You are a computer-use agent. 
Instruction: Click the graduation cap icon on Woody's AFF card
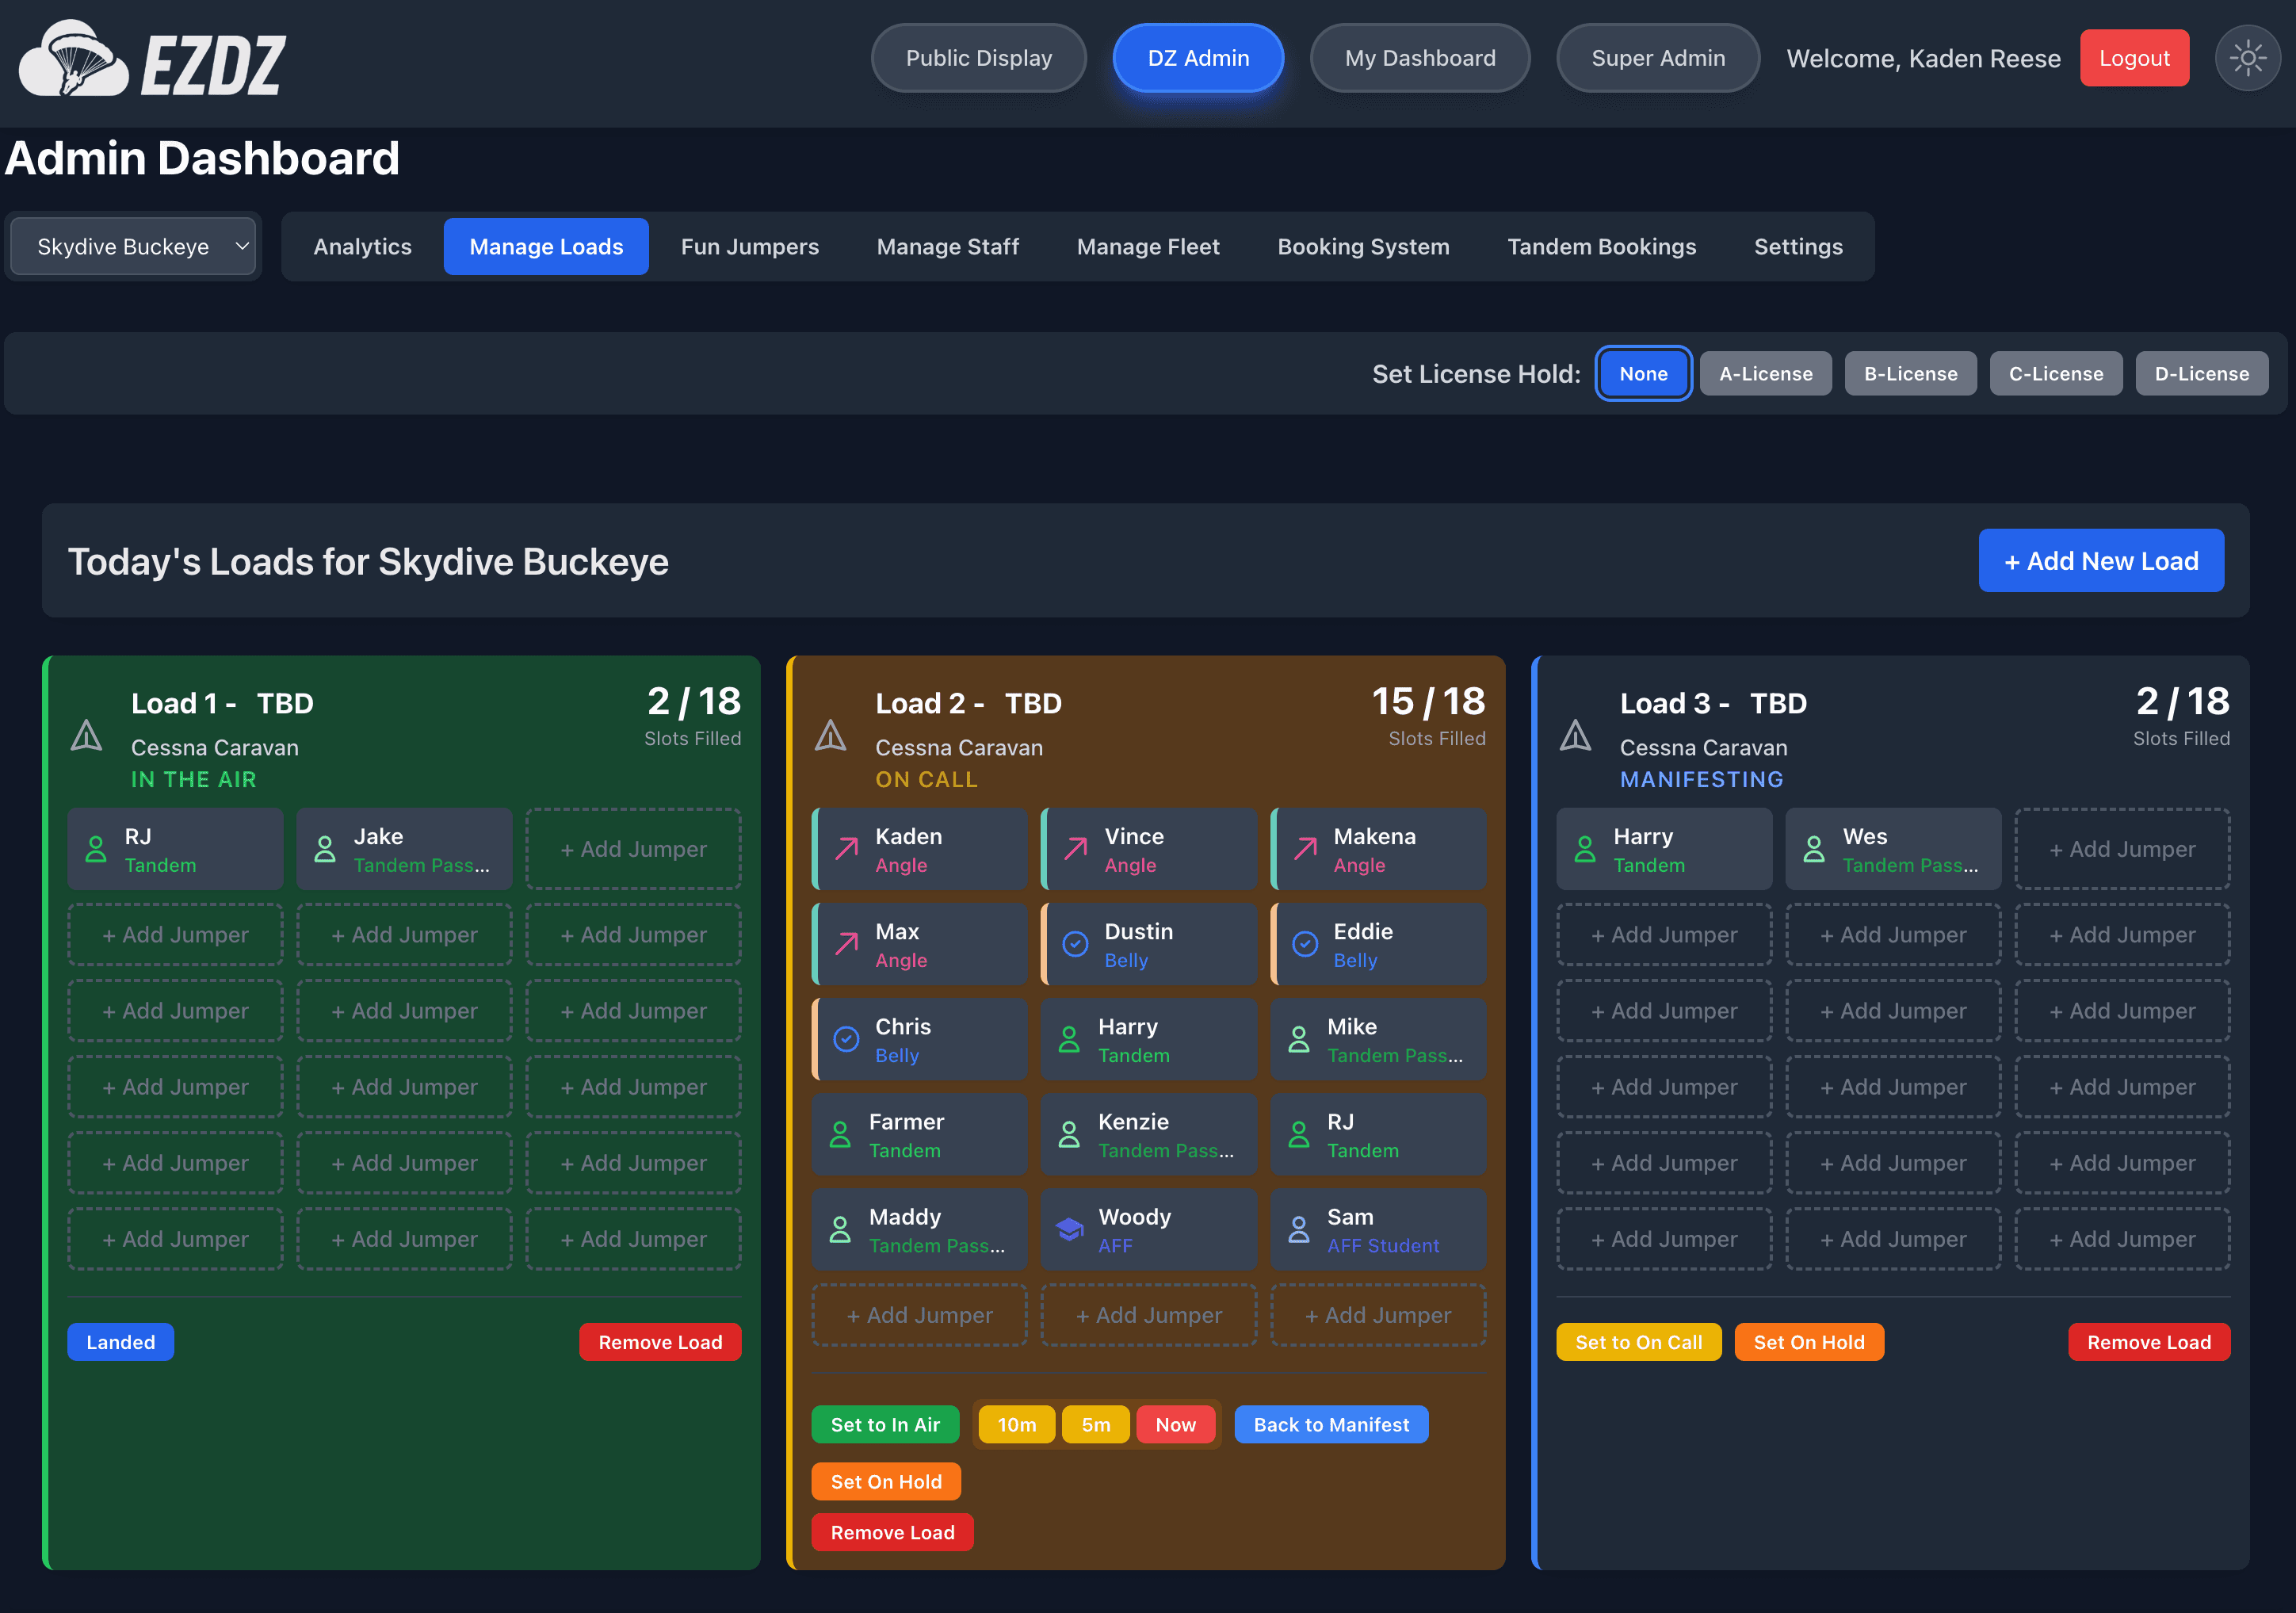coord(1070,1228)
